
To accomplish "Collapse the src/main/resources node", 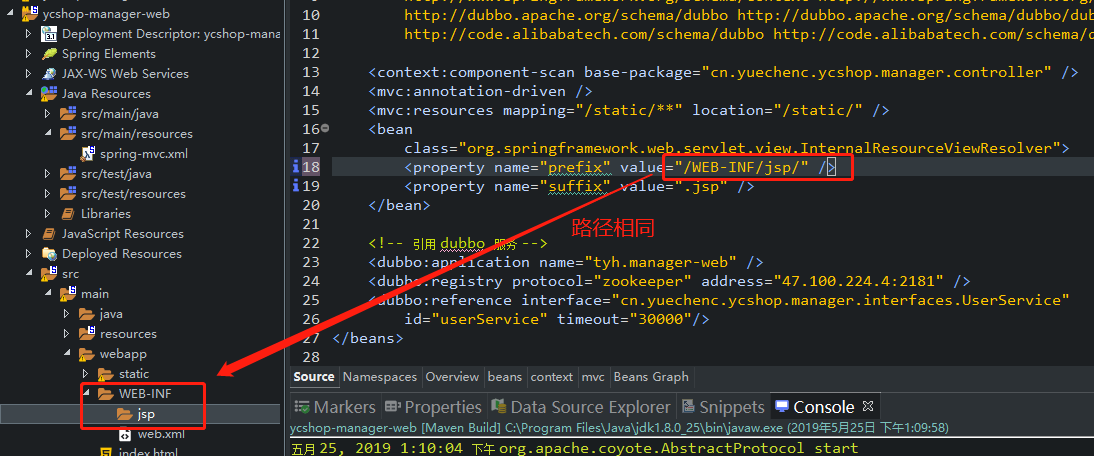I will pos(47,134).
